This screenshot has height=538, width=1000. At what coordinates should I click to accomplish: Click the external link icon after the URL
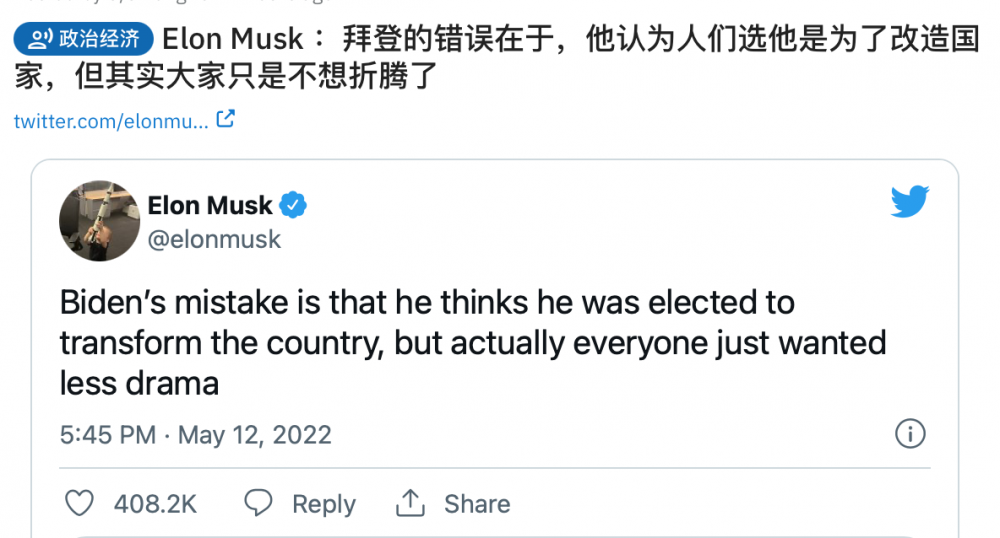[226, 119]
